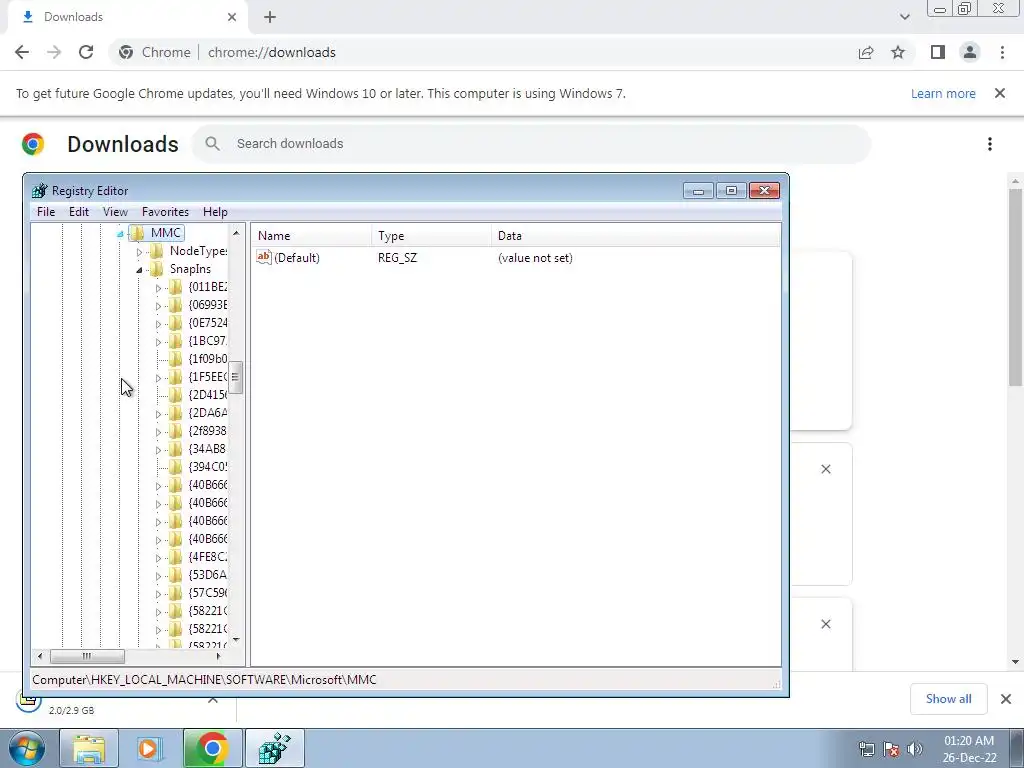Image resolution: width=1024 pixels, height=768 pixels.
Task: Remove the lower download card from list
Action: click(825, 624)
